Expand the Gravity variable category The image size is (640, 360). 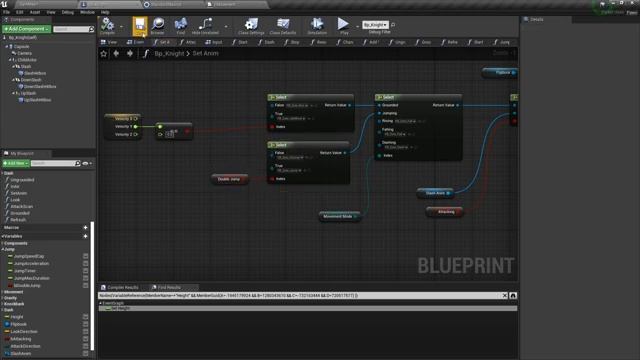point(2,298)
